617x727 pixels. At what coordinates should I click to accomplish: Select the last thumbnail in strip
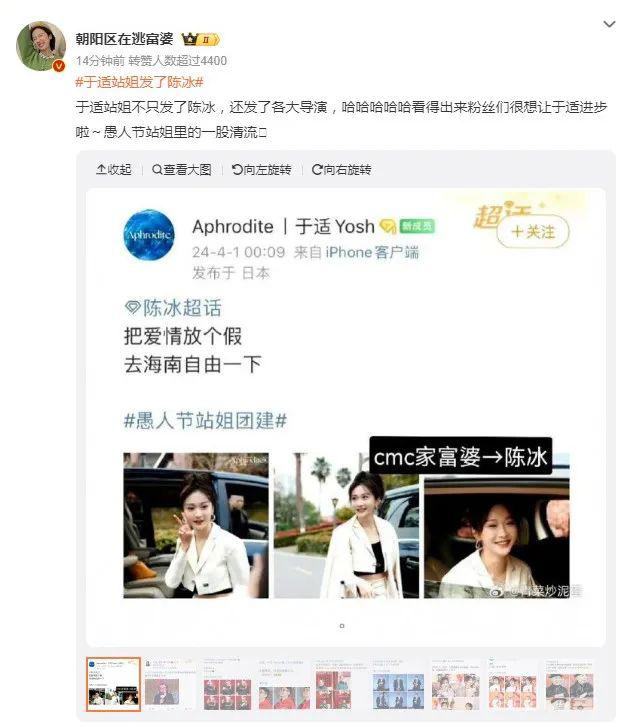570,684
